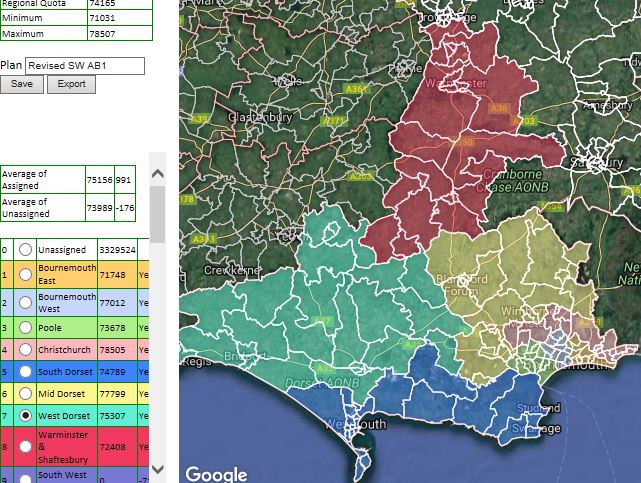Screen dimensions: 641x483
Task: Edit the Plan name input field
Action: pos(85,66)
